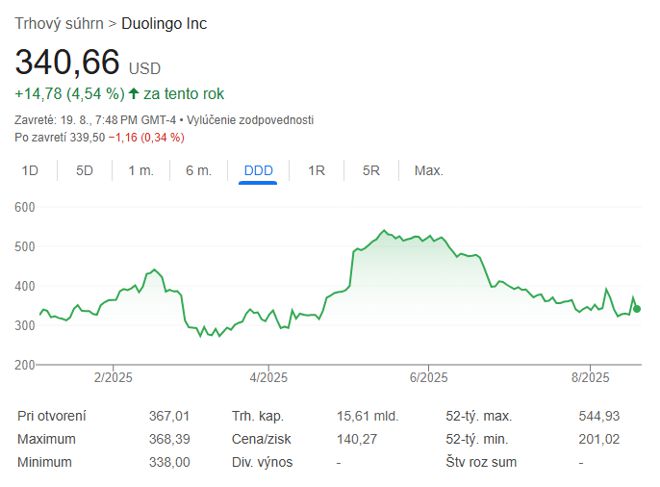
Task: Click the daily minimum value 338,00
Action: 170,462
